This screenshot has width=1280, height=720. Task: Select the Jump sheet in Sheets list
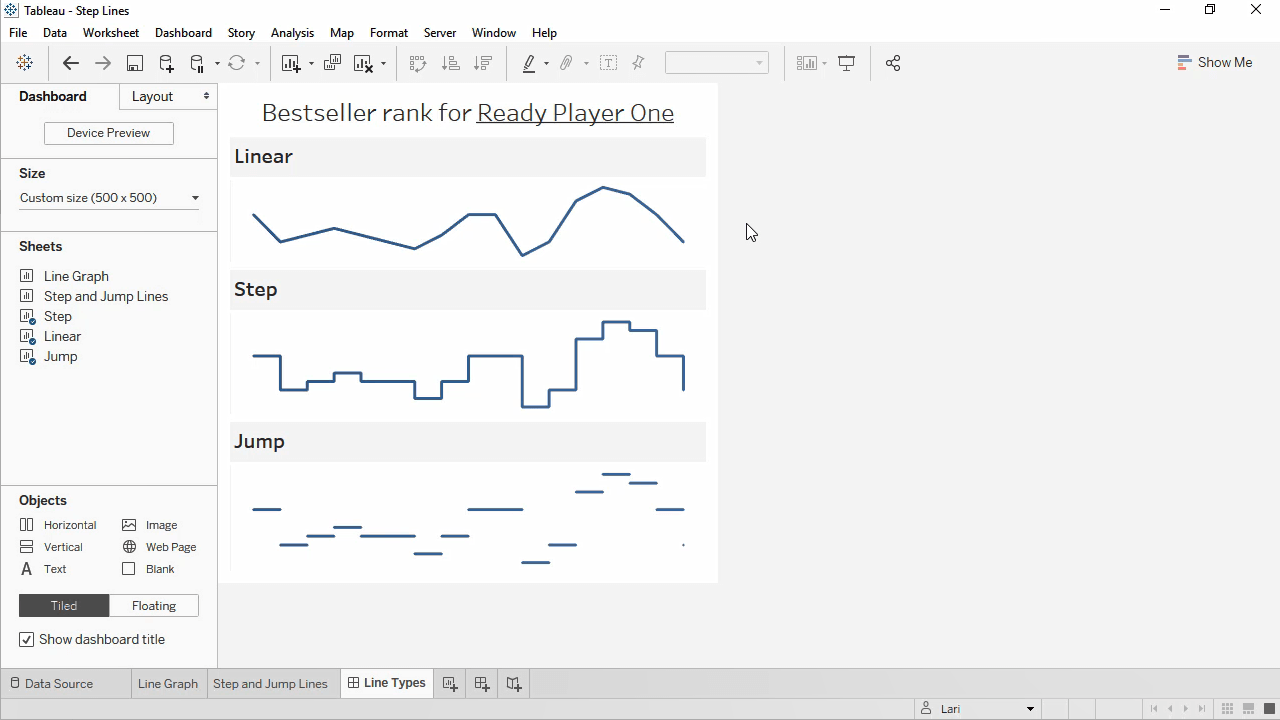pyautogui.click(x=60, y=356)
